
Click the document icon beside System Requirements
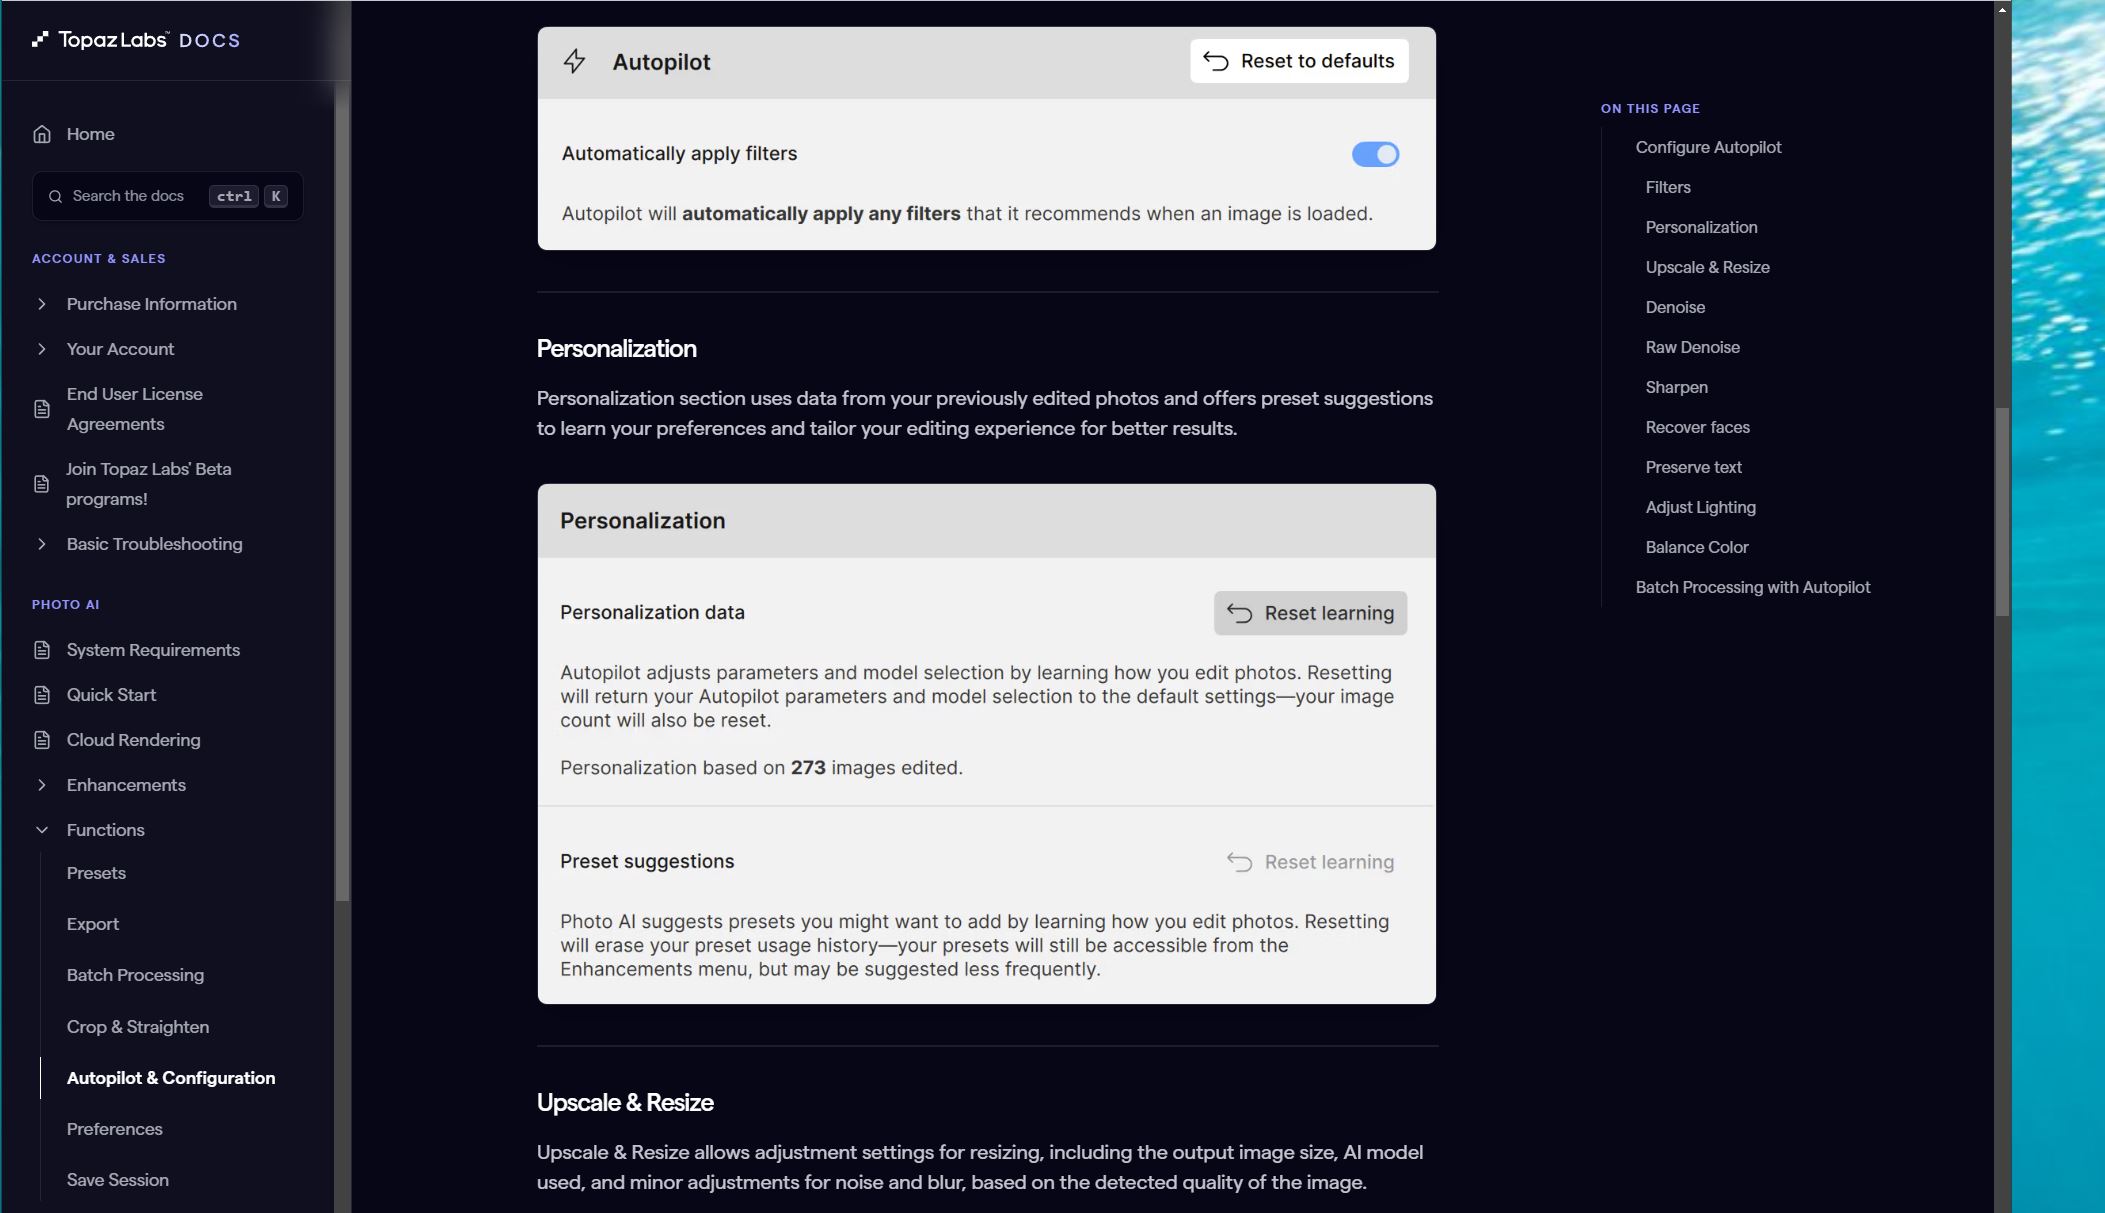click(x=40, y=650)
